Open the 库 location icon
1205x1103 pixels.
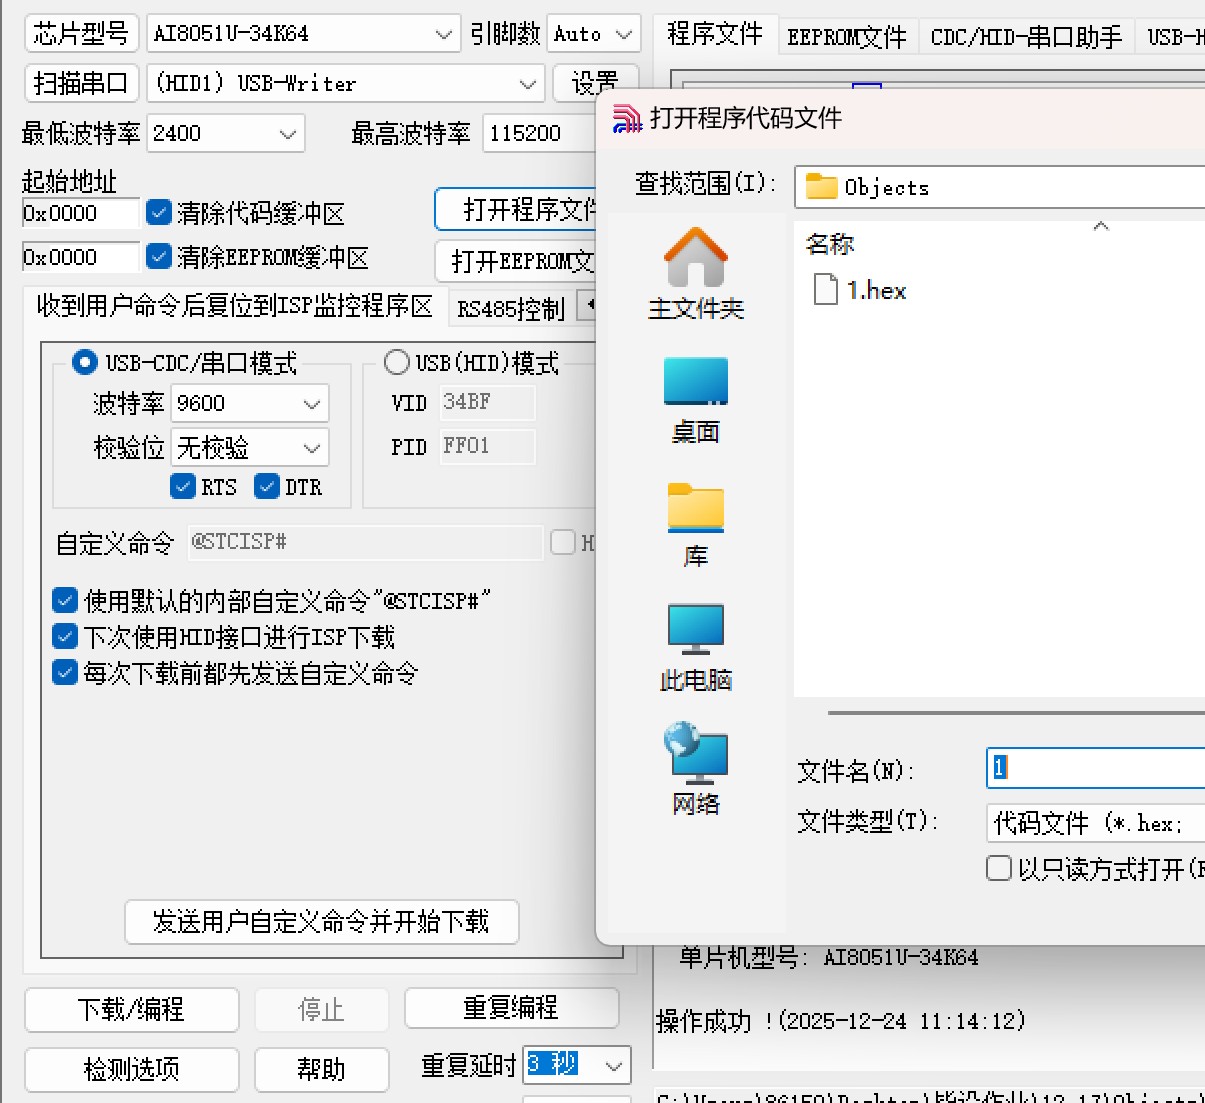click(696, 515)
